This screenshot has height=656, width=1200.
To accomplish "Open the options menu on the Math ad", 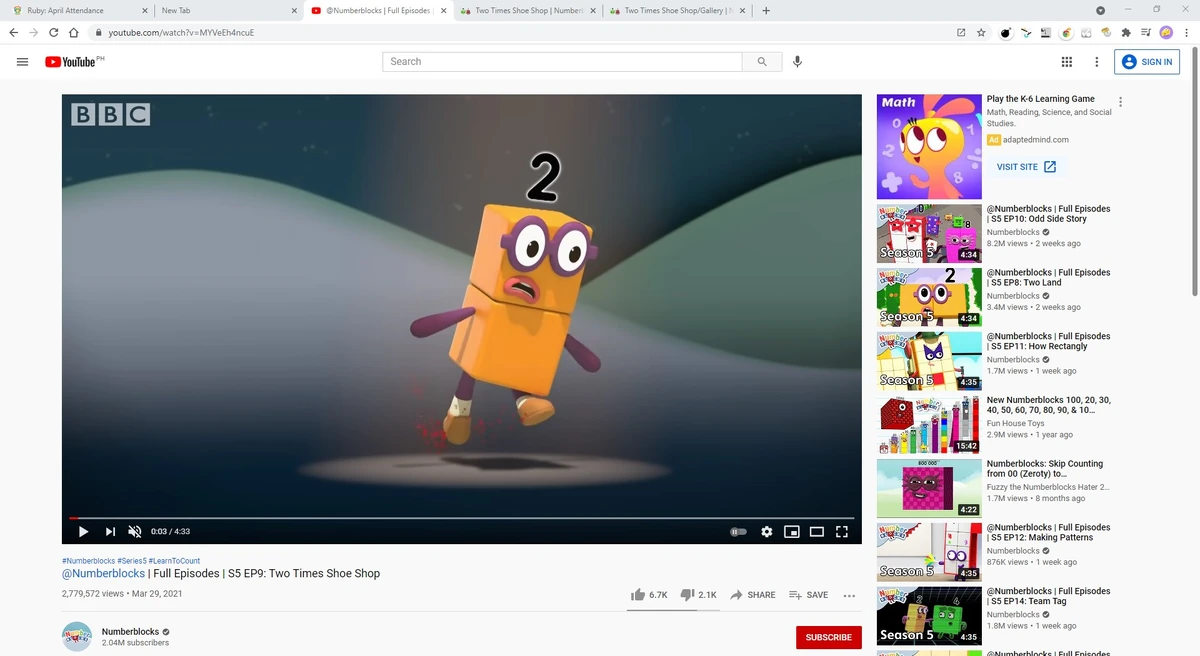I will click(x=1120, y=101).
